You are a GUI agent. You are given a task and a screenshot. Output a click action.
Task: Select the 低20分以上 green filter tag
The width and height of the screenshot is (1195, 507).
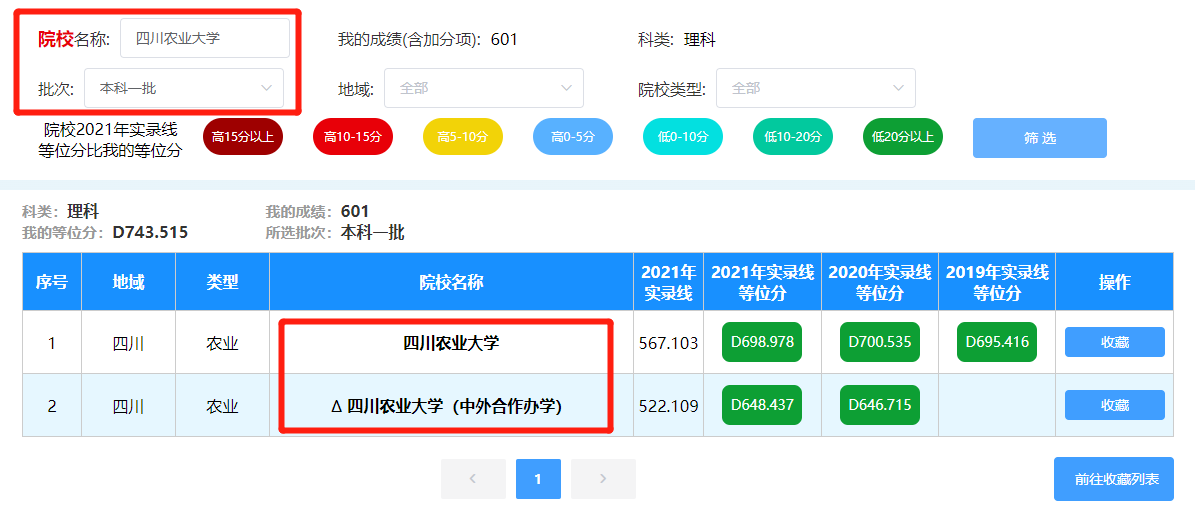[x=903, y=137]
